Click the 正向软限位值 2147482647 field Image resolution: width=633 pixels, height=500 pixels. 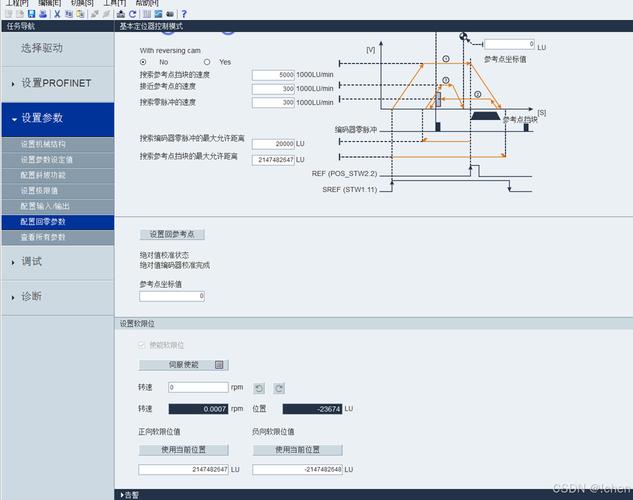(184, 470)
